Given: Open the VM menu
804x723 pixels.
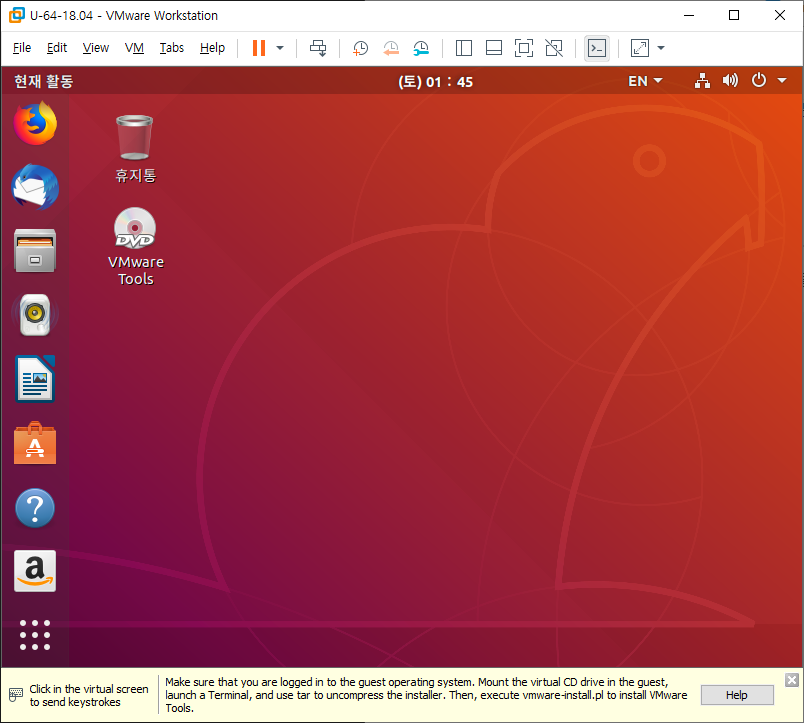Looking at the screenshot, I should click(x=134, y=48).
